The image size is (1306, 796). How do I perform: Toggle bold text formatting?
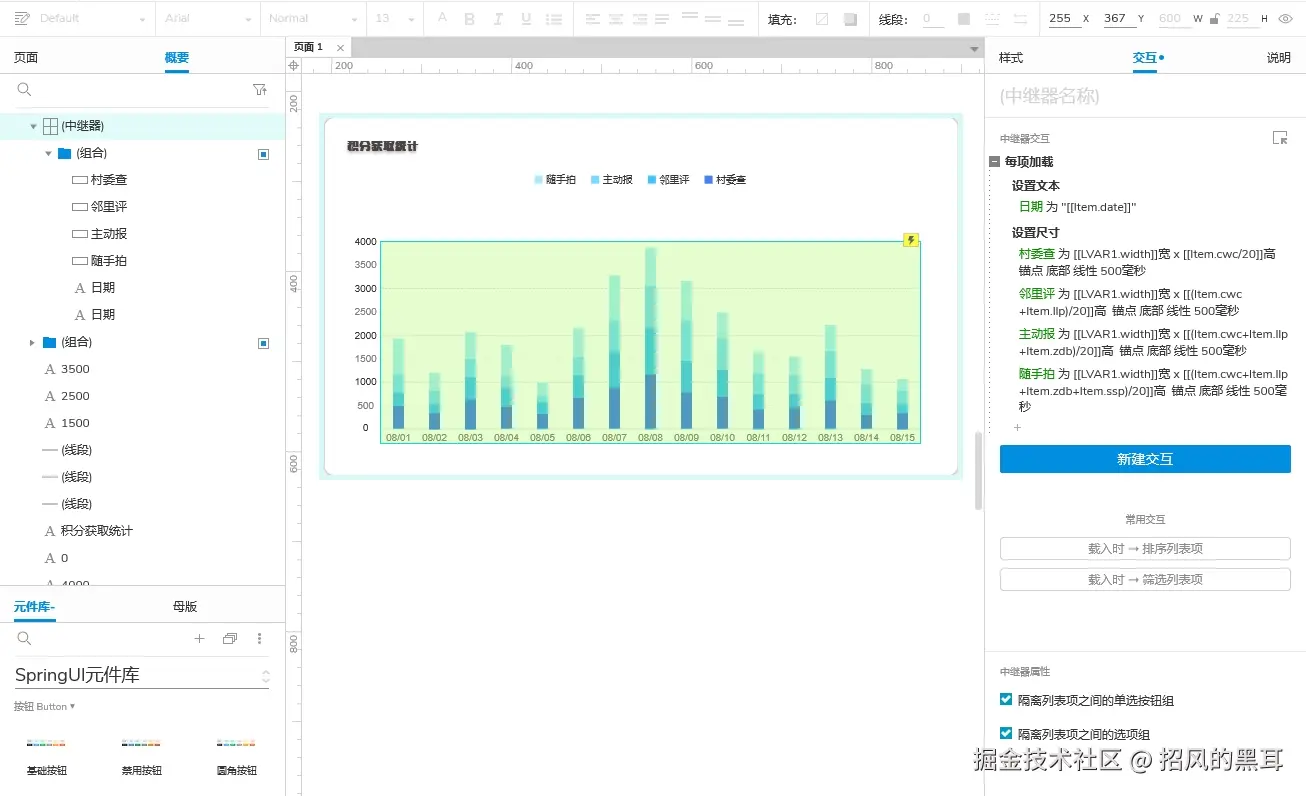[x=470, y=18]
